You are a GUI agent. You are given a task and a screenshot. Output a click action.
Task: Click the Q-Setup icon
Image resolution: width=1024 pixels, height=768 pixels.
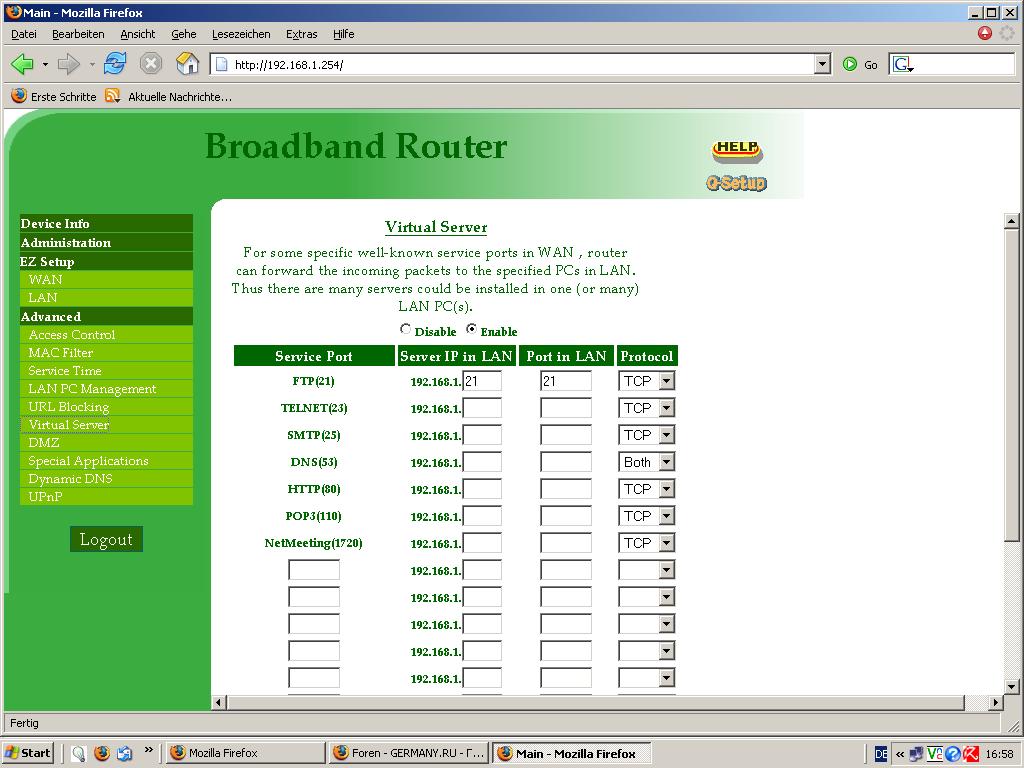736,183
